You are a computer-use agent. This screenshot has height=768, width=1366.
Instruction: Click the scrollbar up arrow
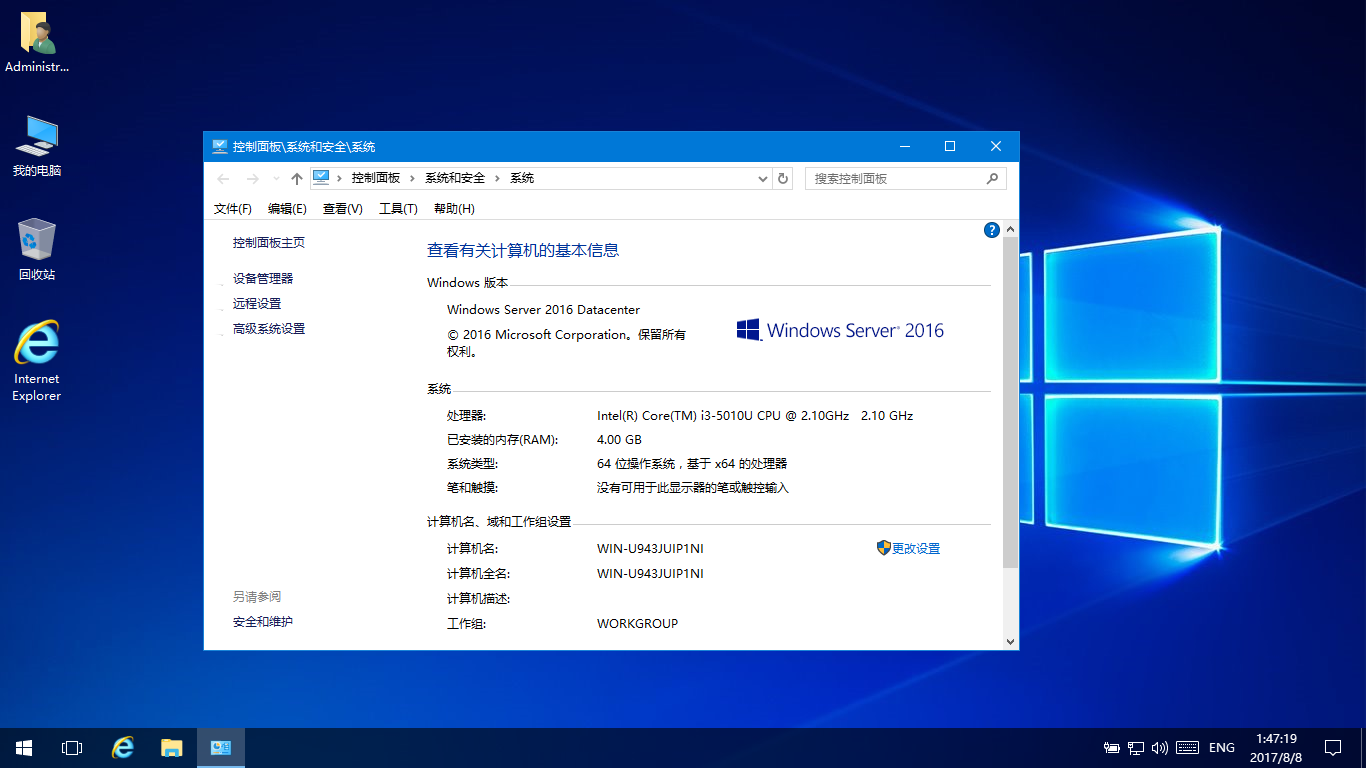tap(1010, 229)
